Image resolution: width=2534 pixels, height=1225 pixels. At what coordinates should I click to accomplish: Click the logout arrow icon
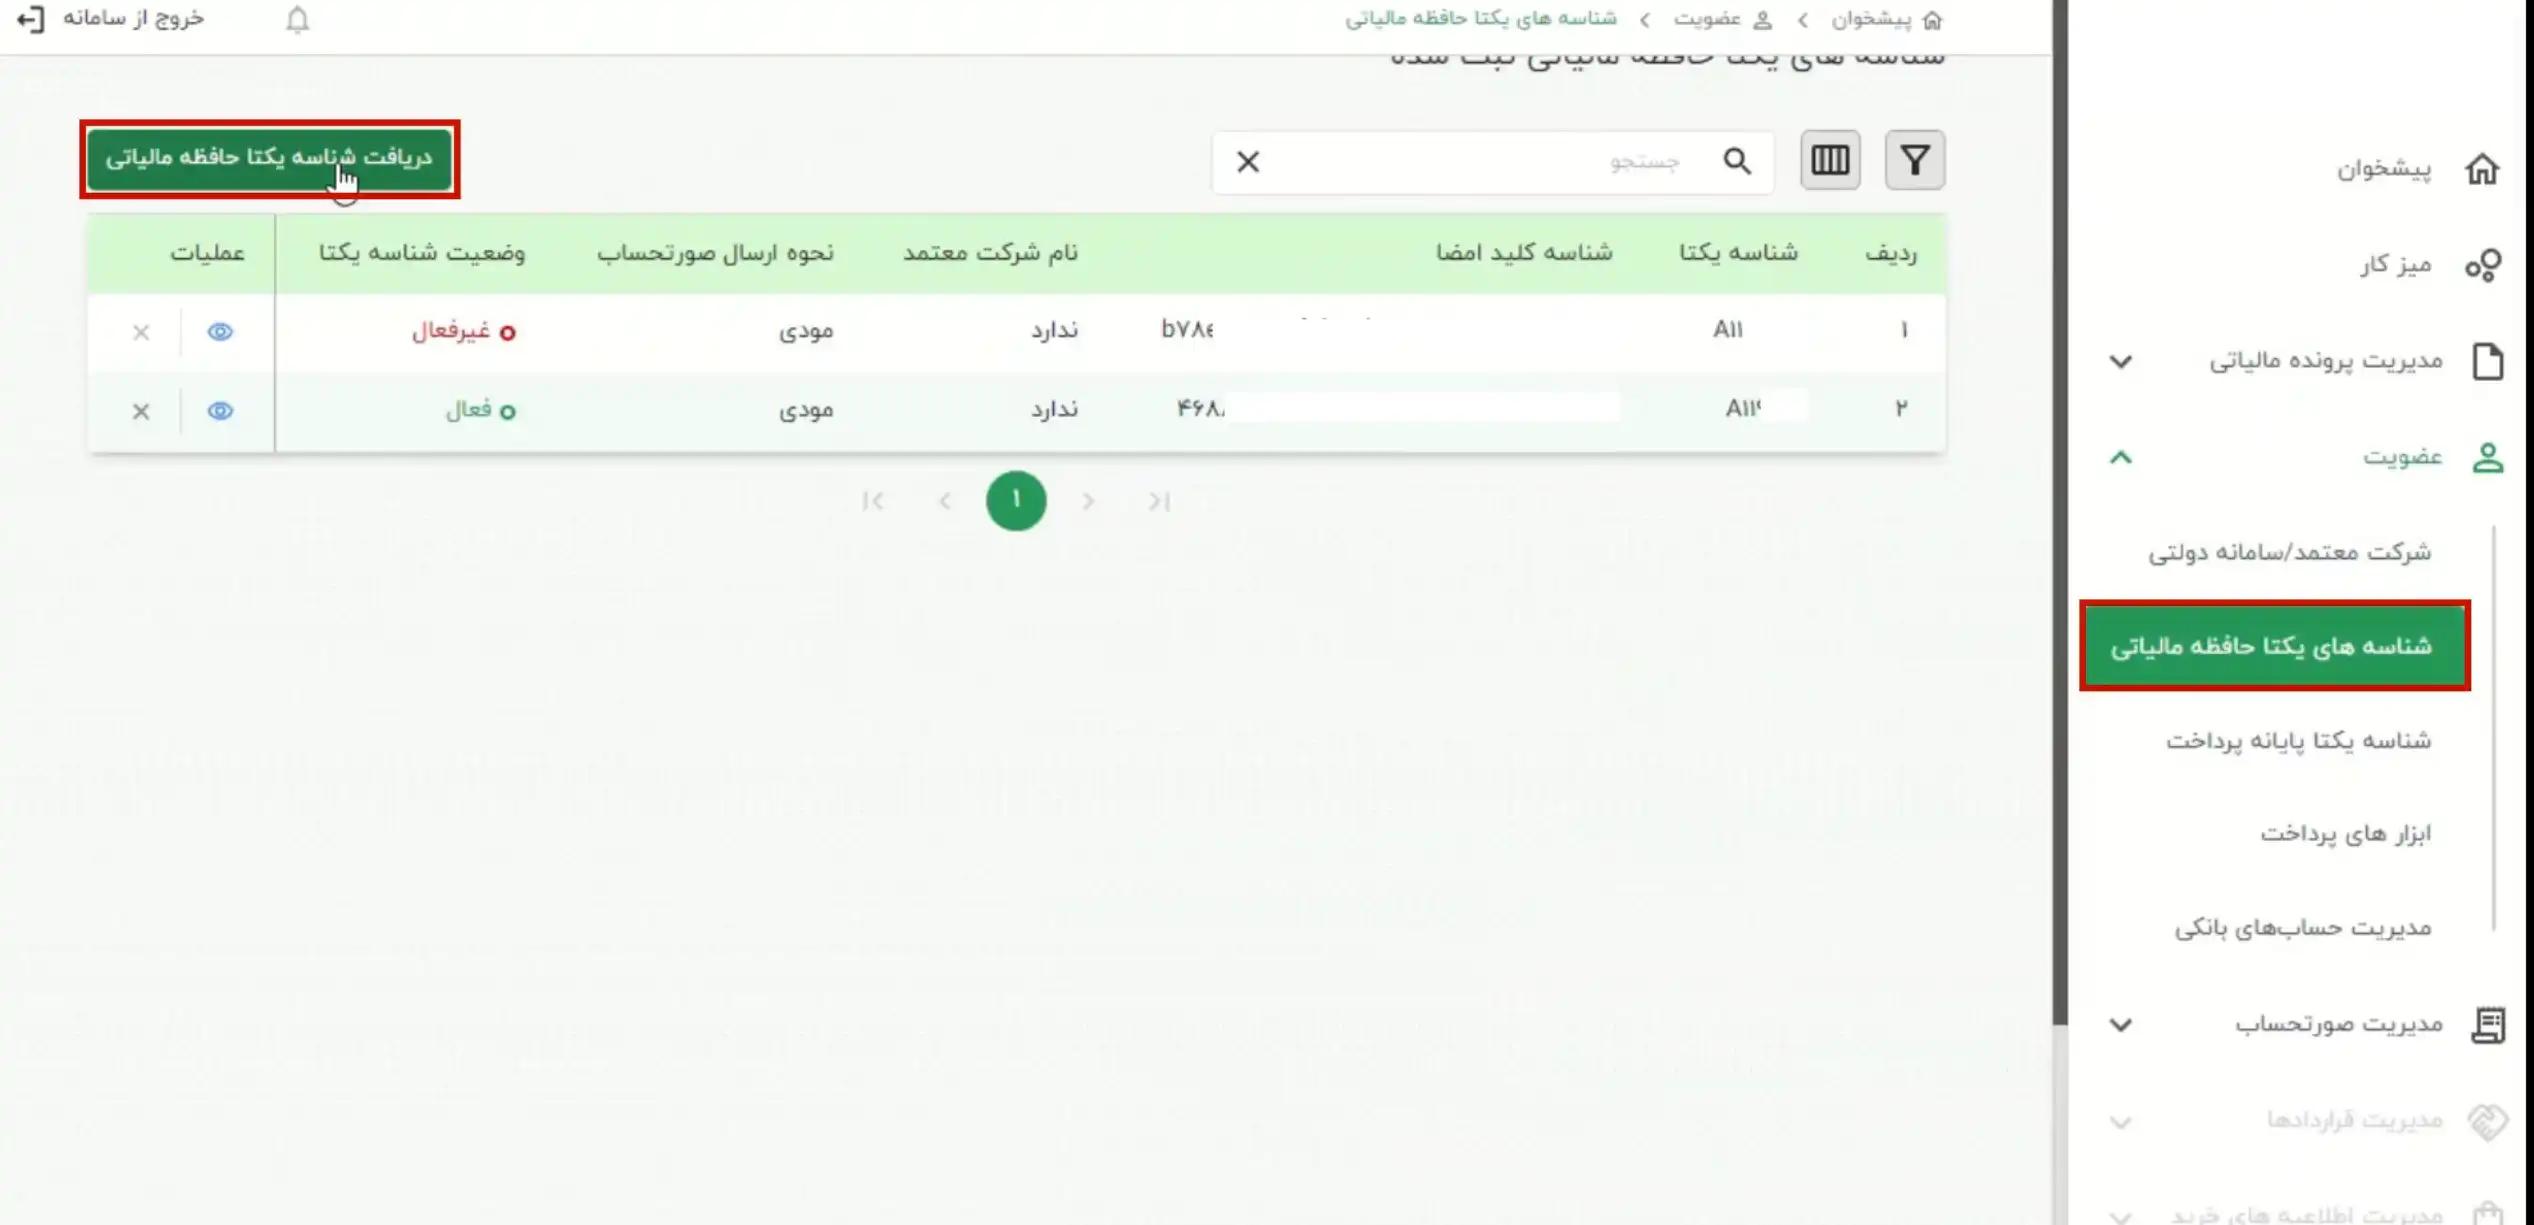point(31,20)
